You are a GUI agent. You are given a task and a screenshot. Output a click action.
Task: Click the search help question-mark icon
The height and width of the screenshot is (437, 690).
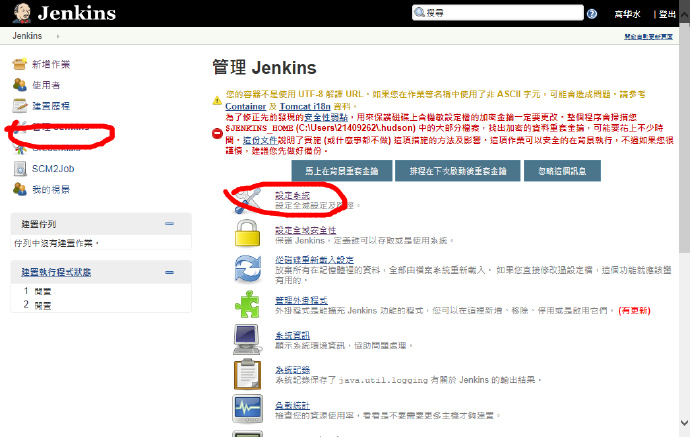(x=592, y=14)
